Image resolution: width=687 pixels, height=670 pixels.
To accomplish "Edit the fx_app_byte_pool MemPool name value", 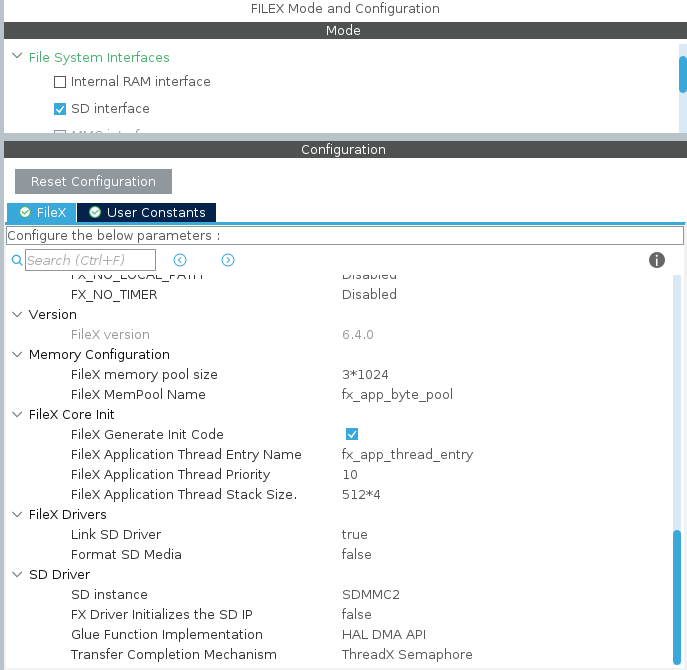I will coord(397,394).
